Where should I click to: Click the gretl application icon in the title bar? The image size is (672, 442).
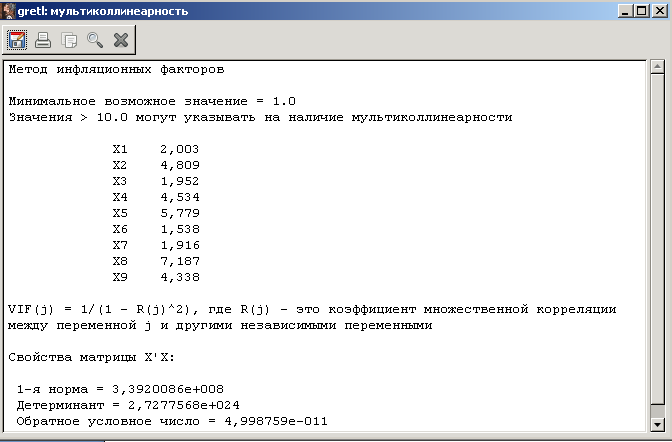[8, 11]
